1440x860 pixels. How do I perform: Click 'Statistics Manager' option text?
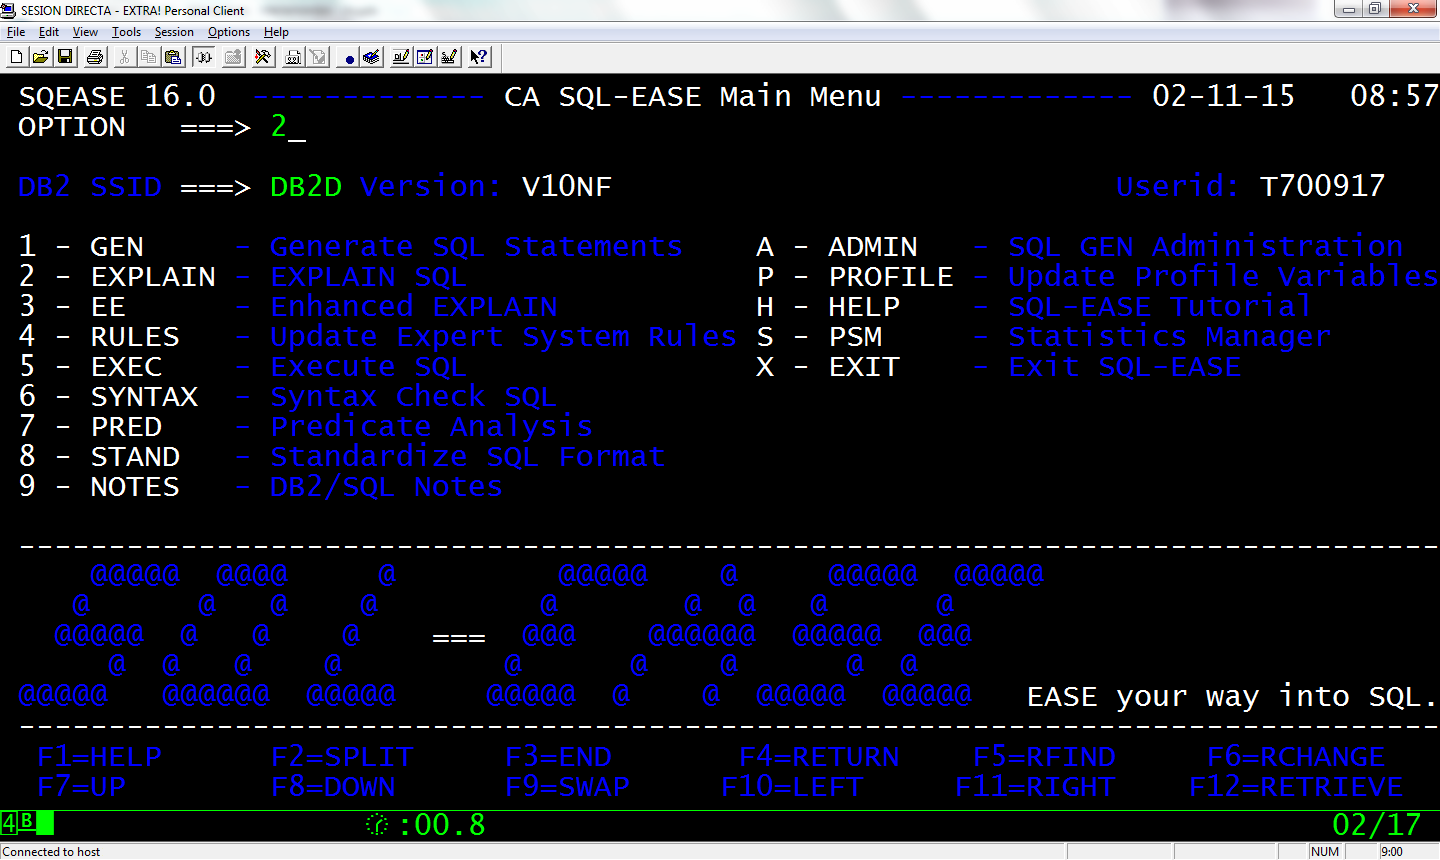point(1170,337)
